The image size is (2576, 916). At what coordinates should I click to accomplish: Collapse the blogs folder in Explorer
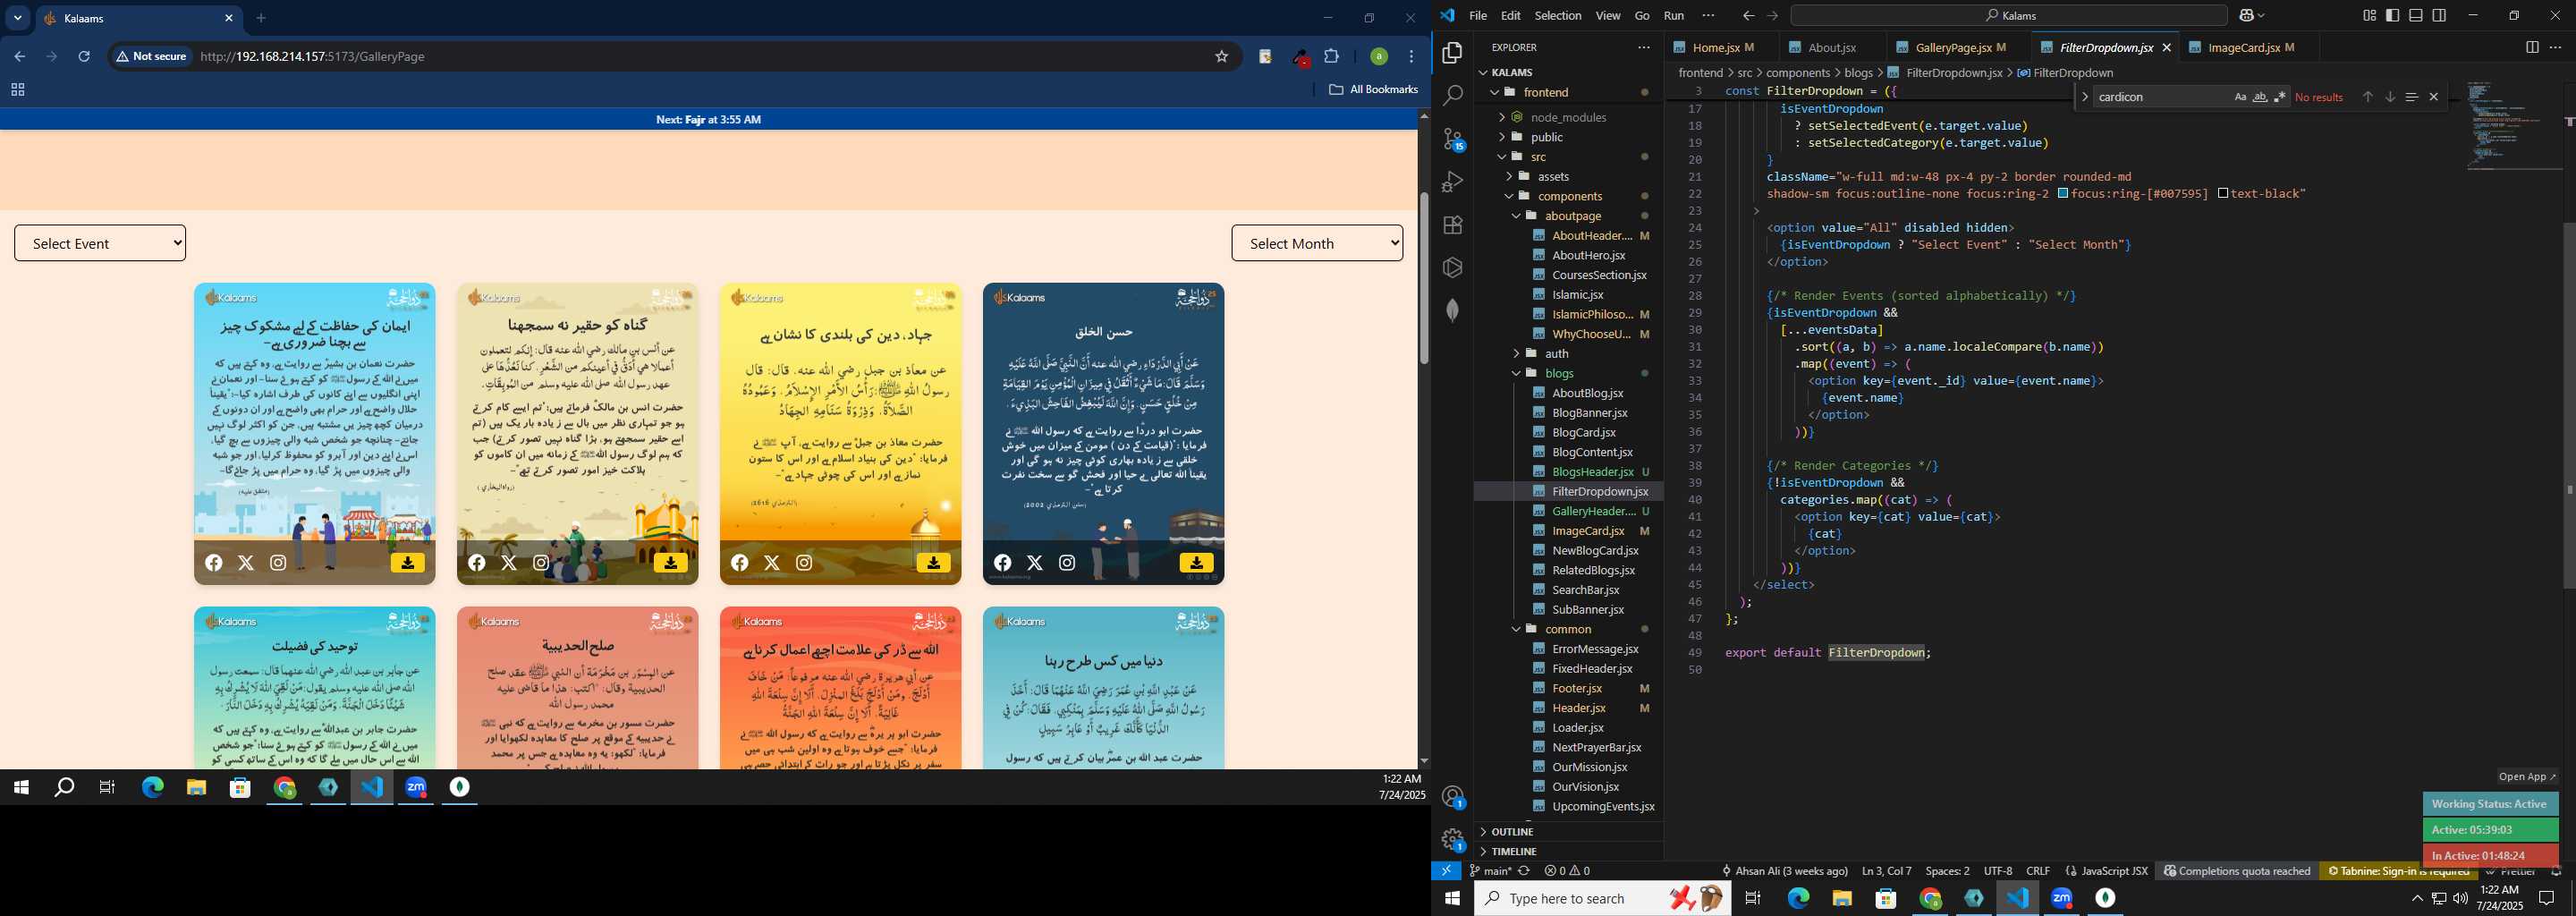coord(1516,373)
